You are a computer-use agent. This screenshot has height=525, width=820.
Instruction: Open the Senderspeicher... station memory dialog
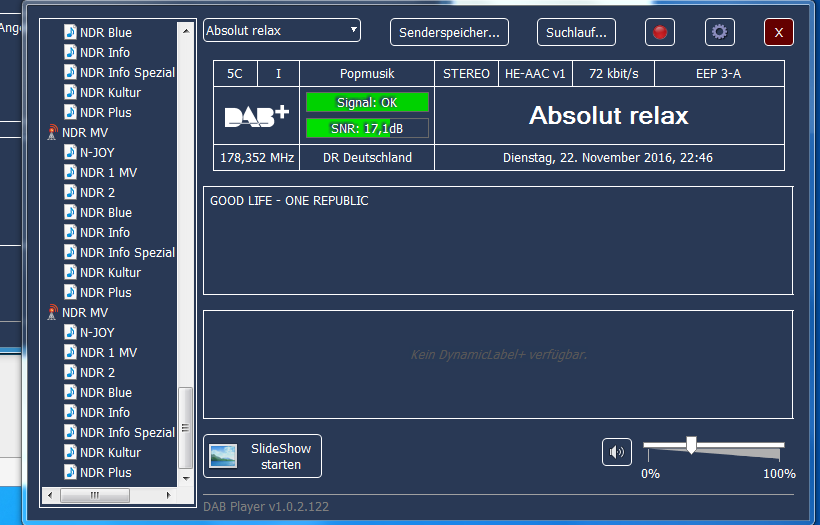click(x=449, y=32)
